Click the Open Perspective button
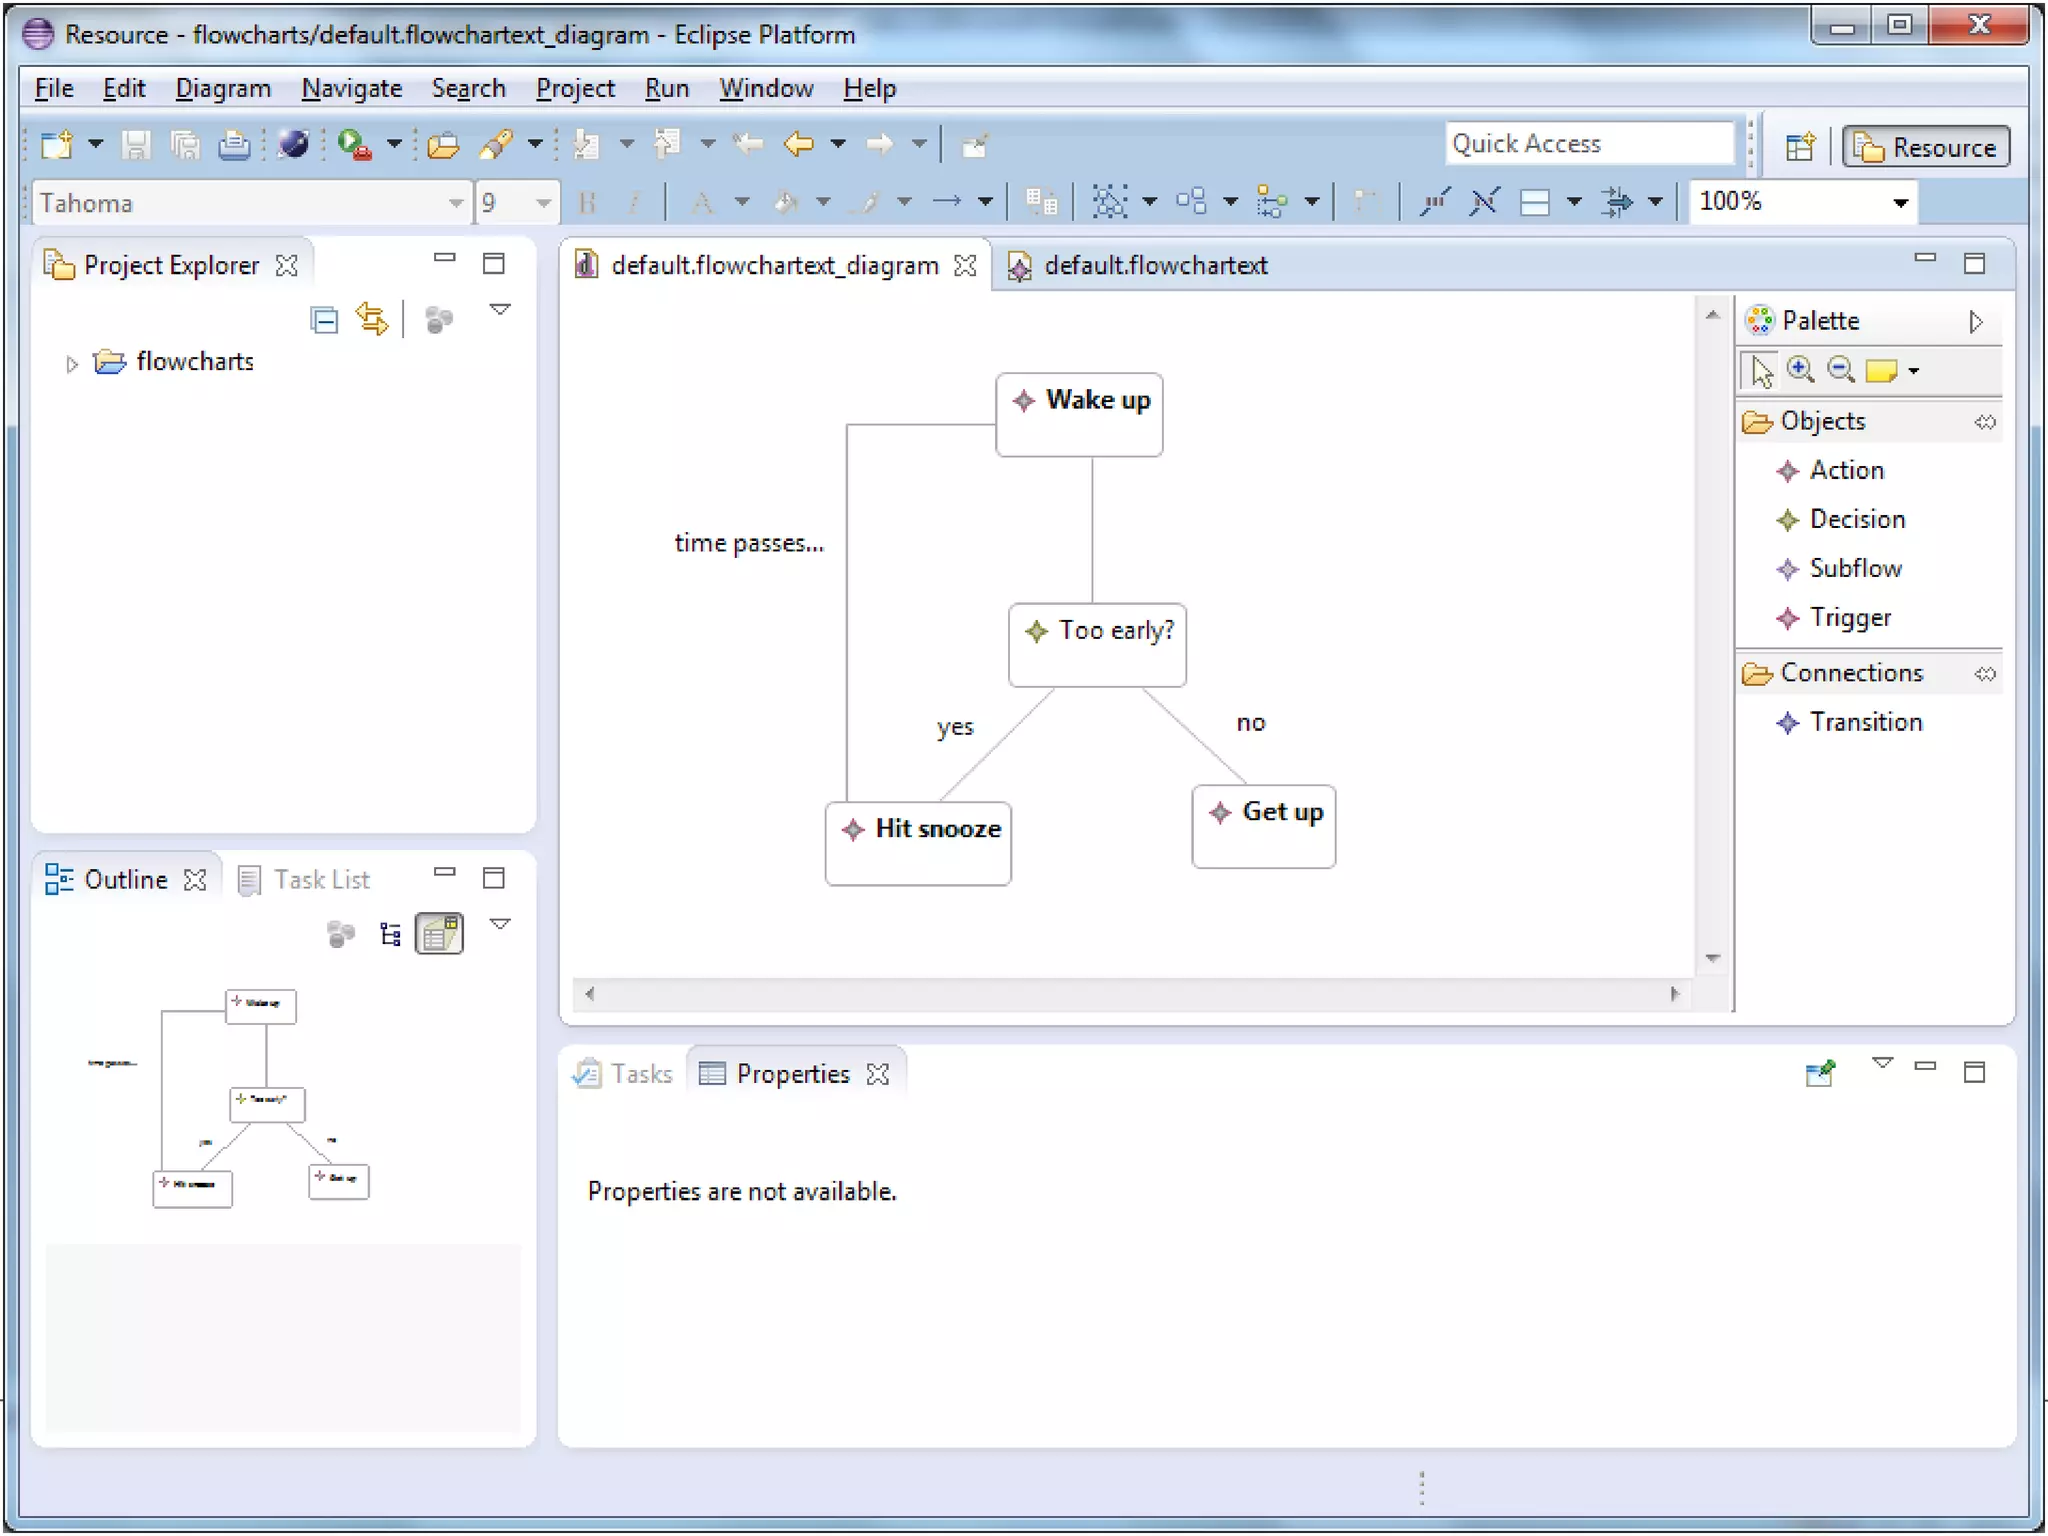2048x1536 pixels. tap(1800, 147)
